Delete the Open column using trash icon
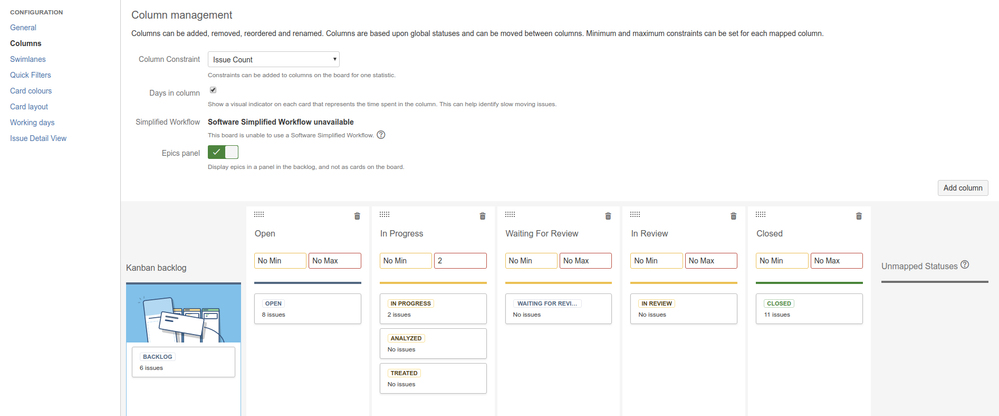 tap(357, 216)
